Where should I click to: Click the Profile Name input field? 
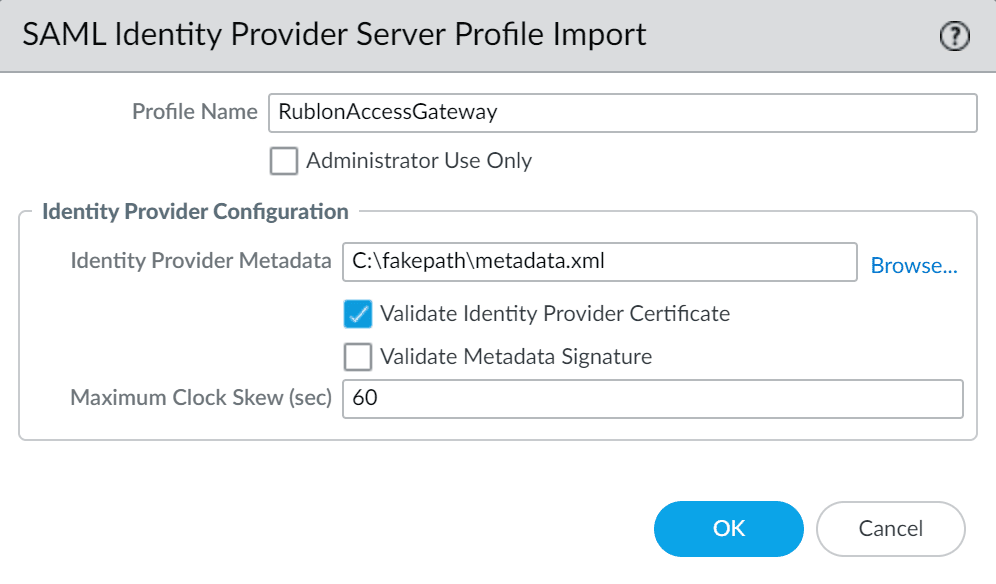(x=620, y=113)
